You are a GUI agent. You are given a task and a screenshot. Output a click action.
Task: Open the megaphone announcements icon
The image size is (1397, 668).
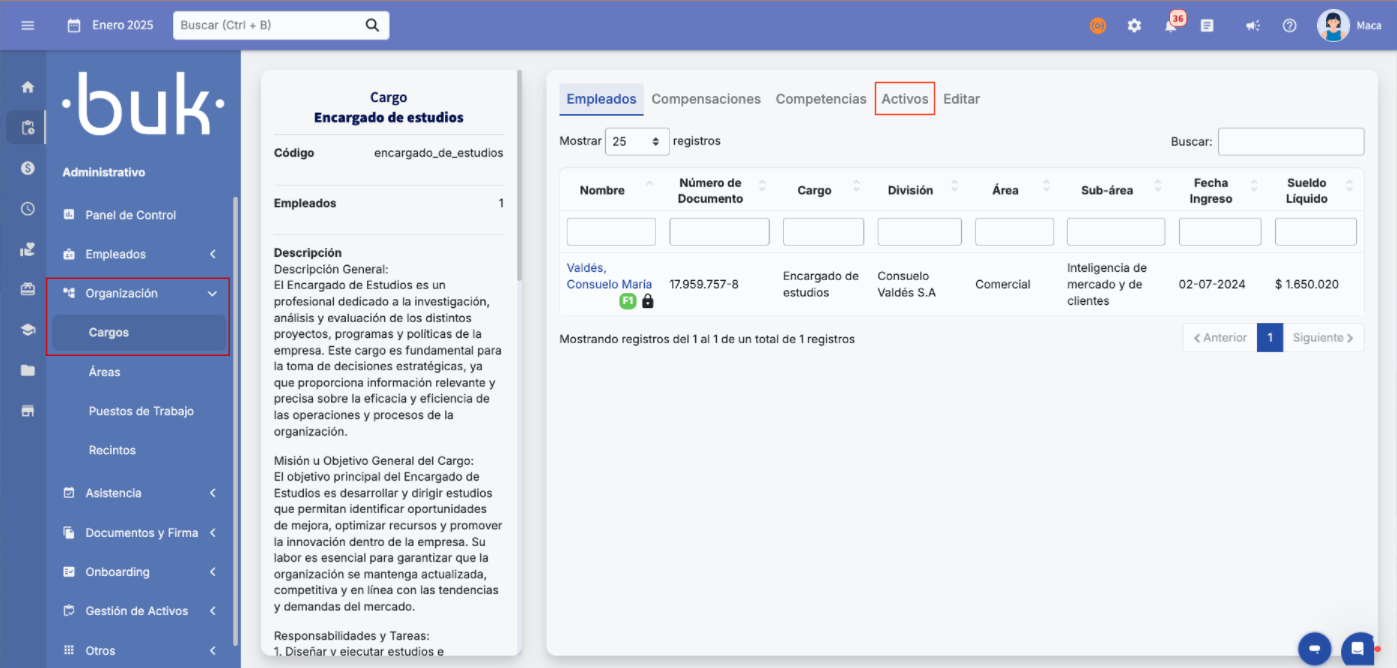pyautogui.click(x=1252, y=25)
